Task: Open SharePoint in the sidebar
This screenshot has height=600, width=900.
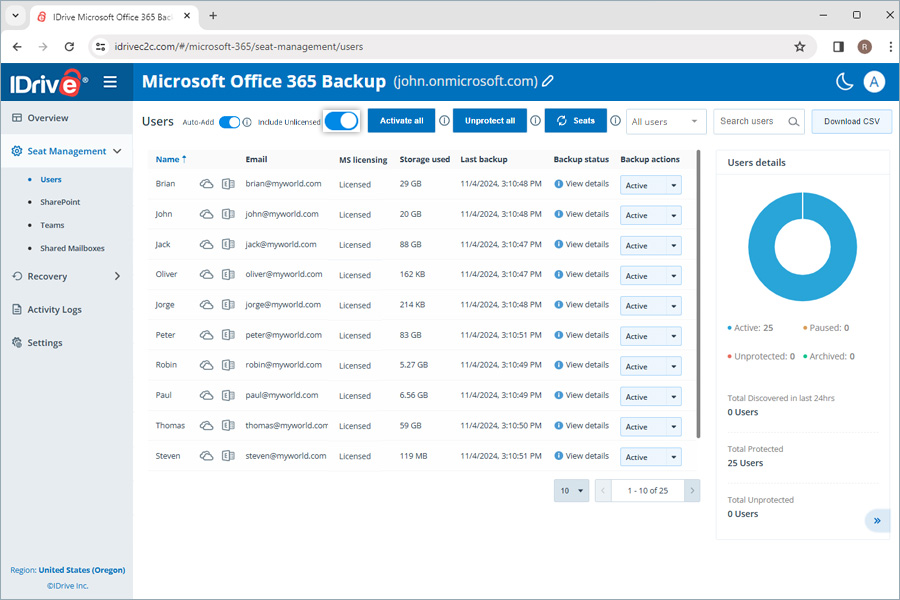Action: 60,202
